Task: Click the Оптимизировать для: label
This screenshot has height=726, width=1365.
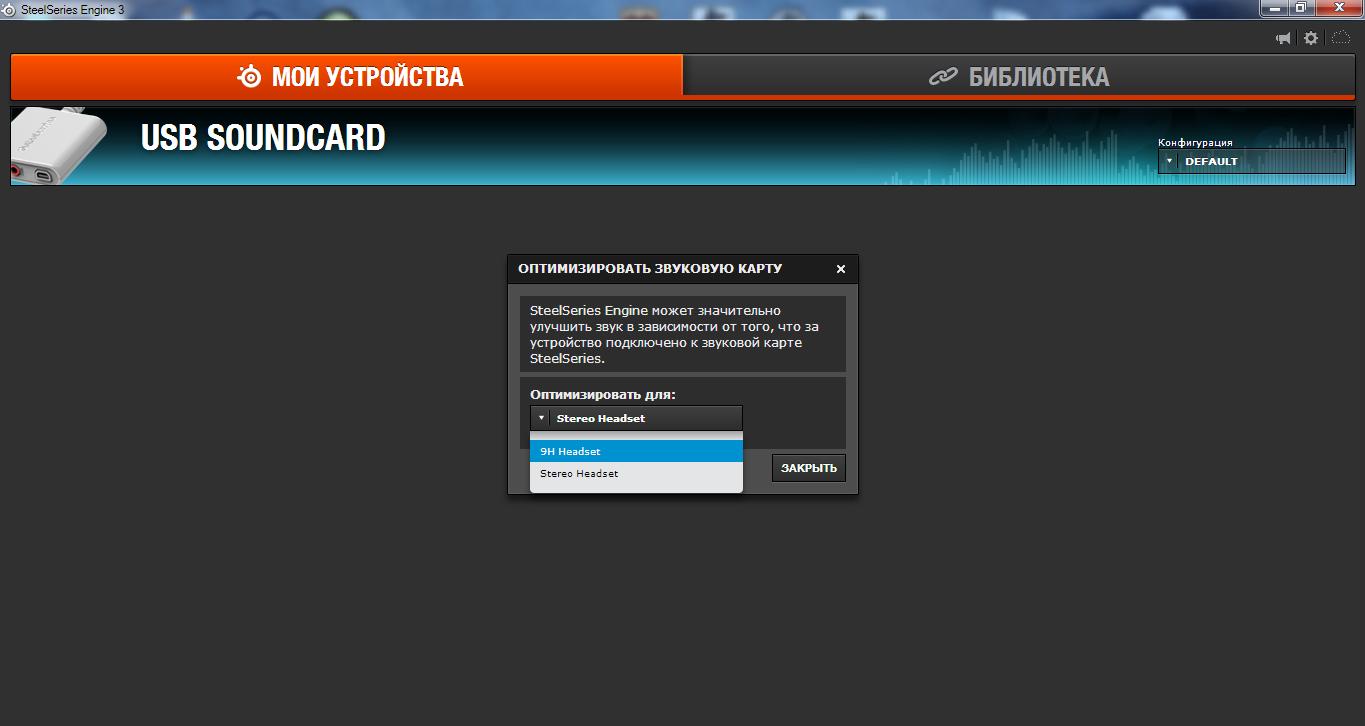Action: click(603, 395)
